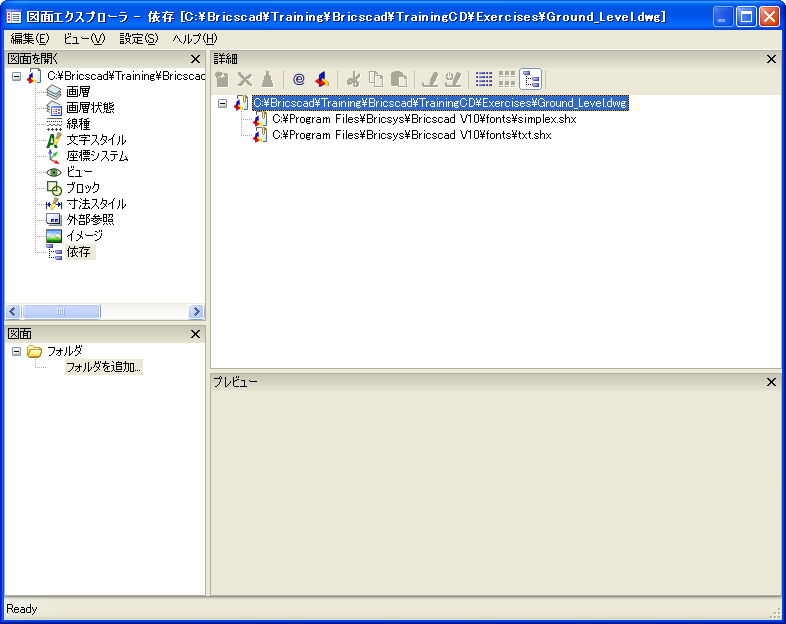Select 外部参照 (External References) item
This screenshot has height=624, width=786.
tap(90, 220)
